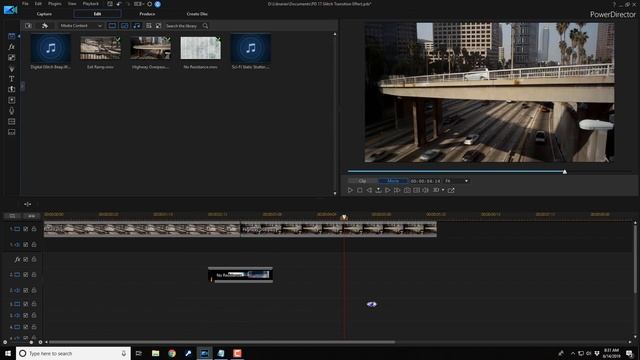Play the preview
Viewport: 640px width, 360px height.
coord(350,190)
